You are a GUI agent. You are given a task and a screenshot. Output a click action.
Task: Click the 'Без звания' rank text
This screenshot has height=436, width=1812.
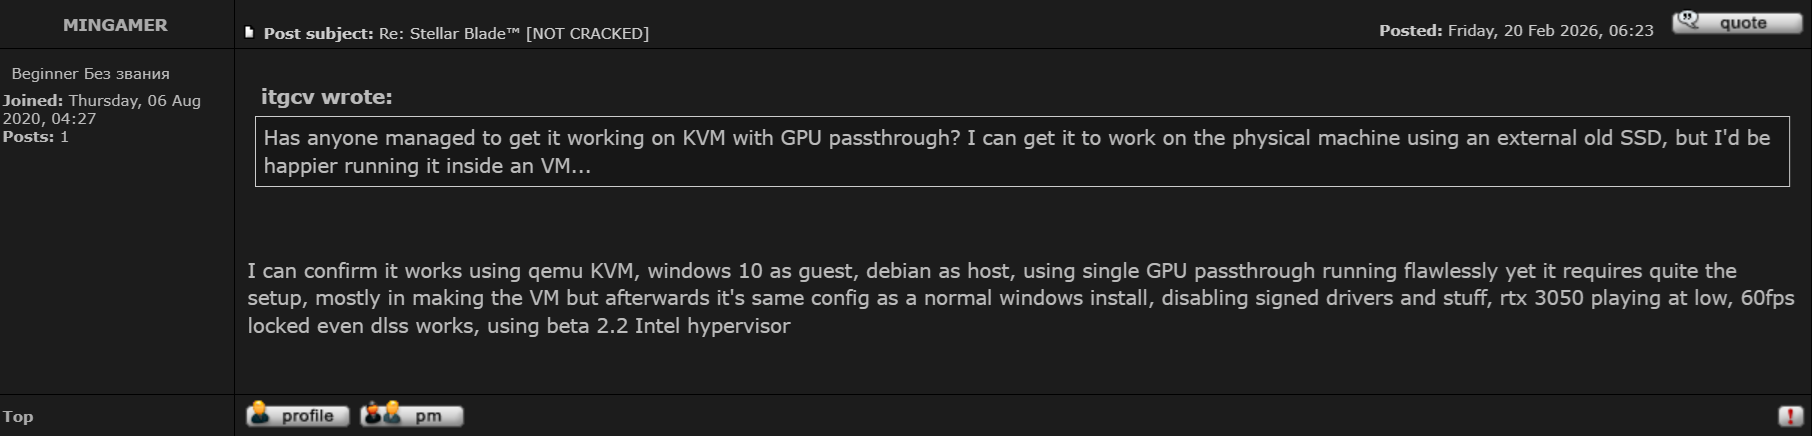(x=126, y=74)
